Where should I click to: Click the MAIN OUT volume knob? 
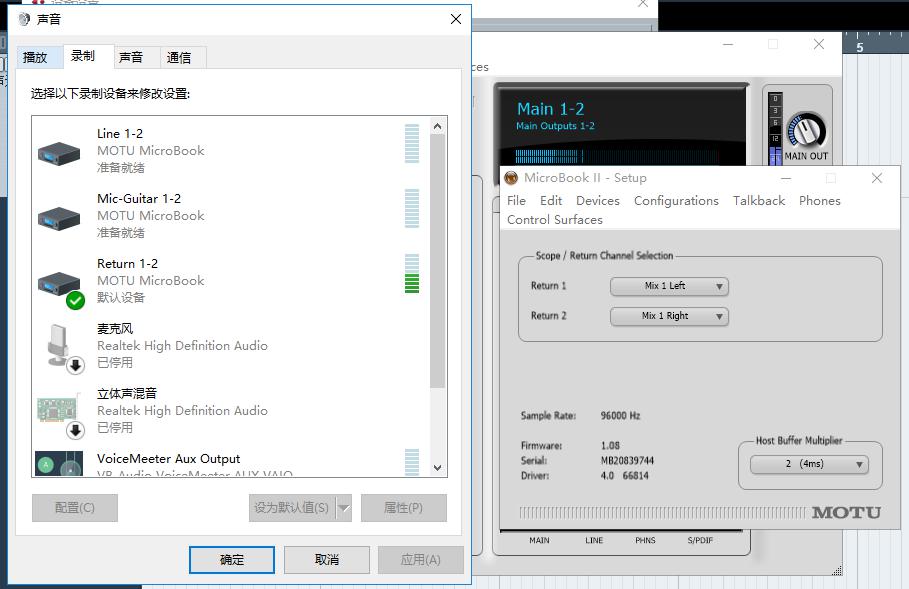point(805,131)
